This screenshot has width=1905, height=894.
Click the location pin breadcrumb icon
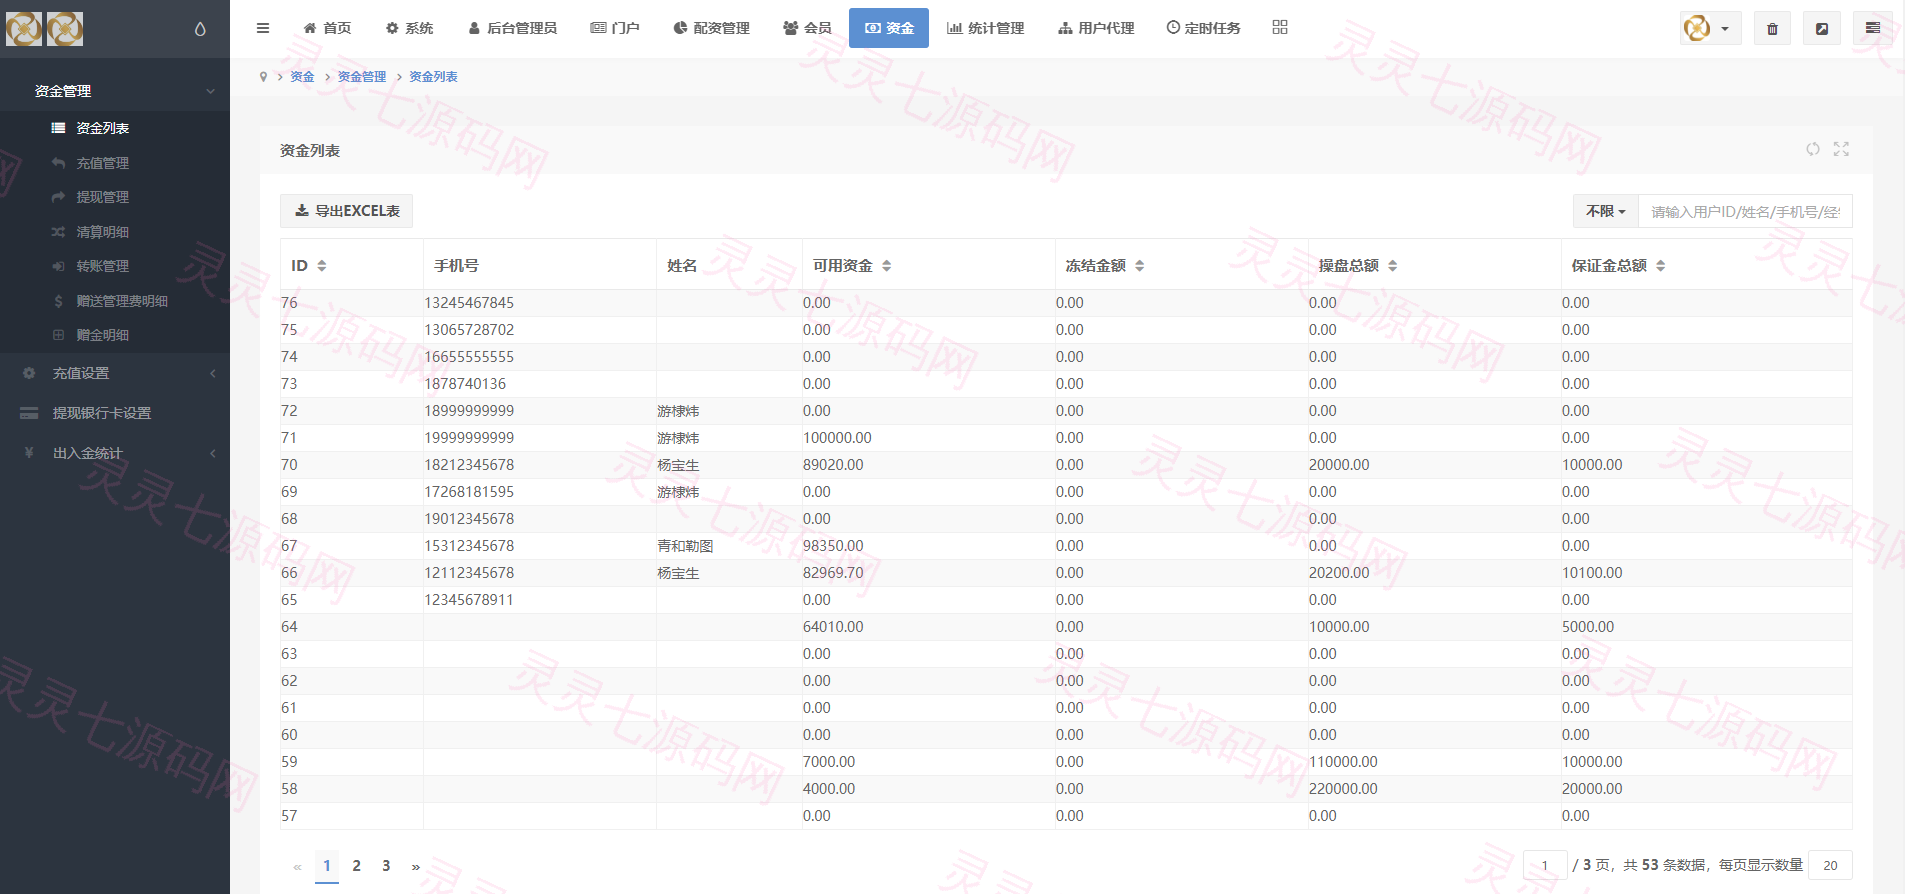263,77
